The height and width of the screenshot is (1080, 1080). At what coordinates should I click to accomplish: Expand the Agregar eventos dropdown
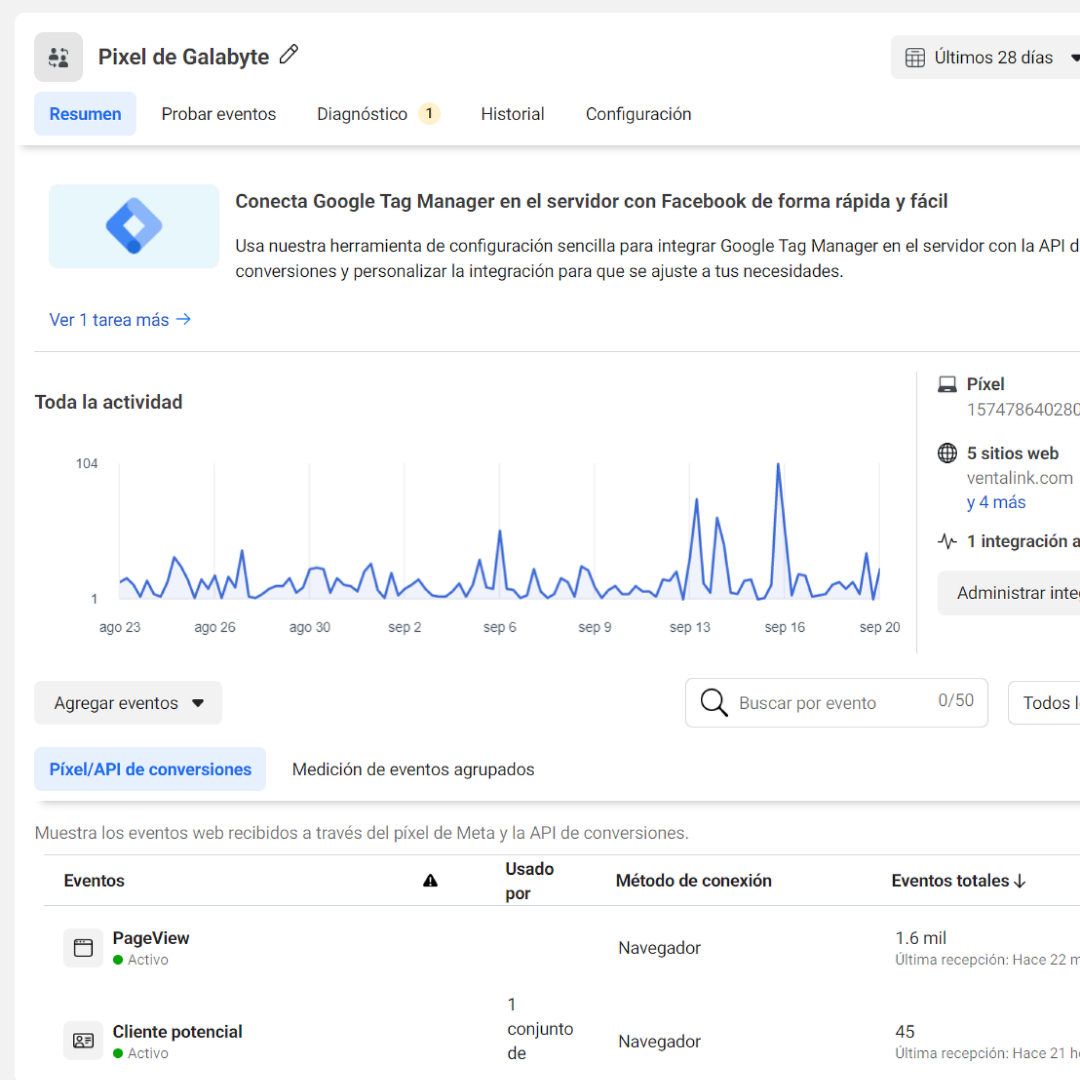(x=128, y=703)
